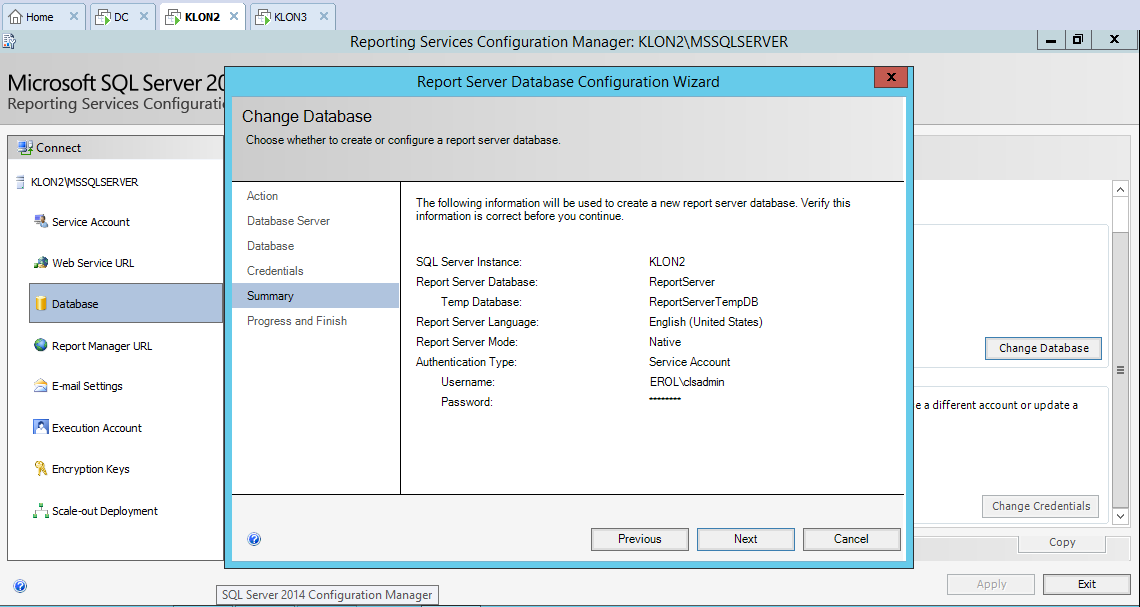Click the Service Account icon in sidebar

pyautogui.click(x=41, y=222)
